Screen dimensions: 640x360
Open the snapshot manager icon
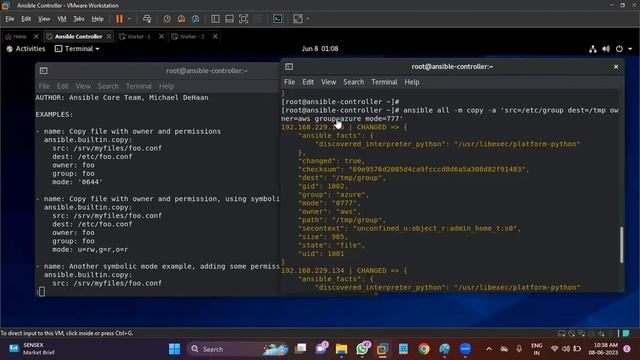pos(196,19)
